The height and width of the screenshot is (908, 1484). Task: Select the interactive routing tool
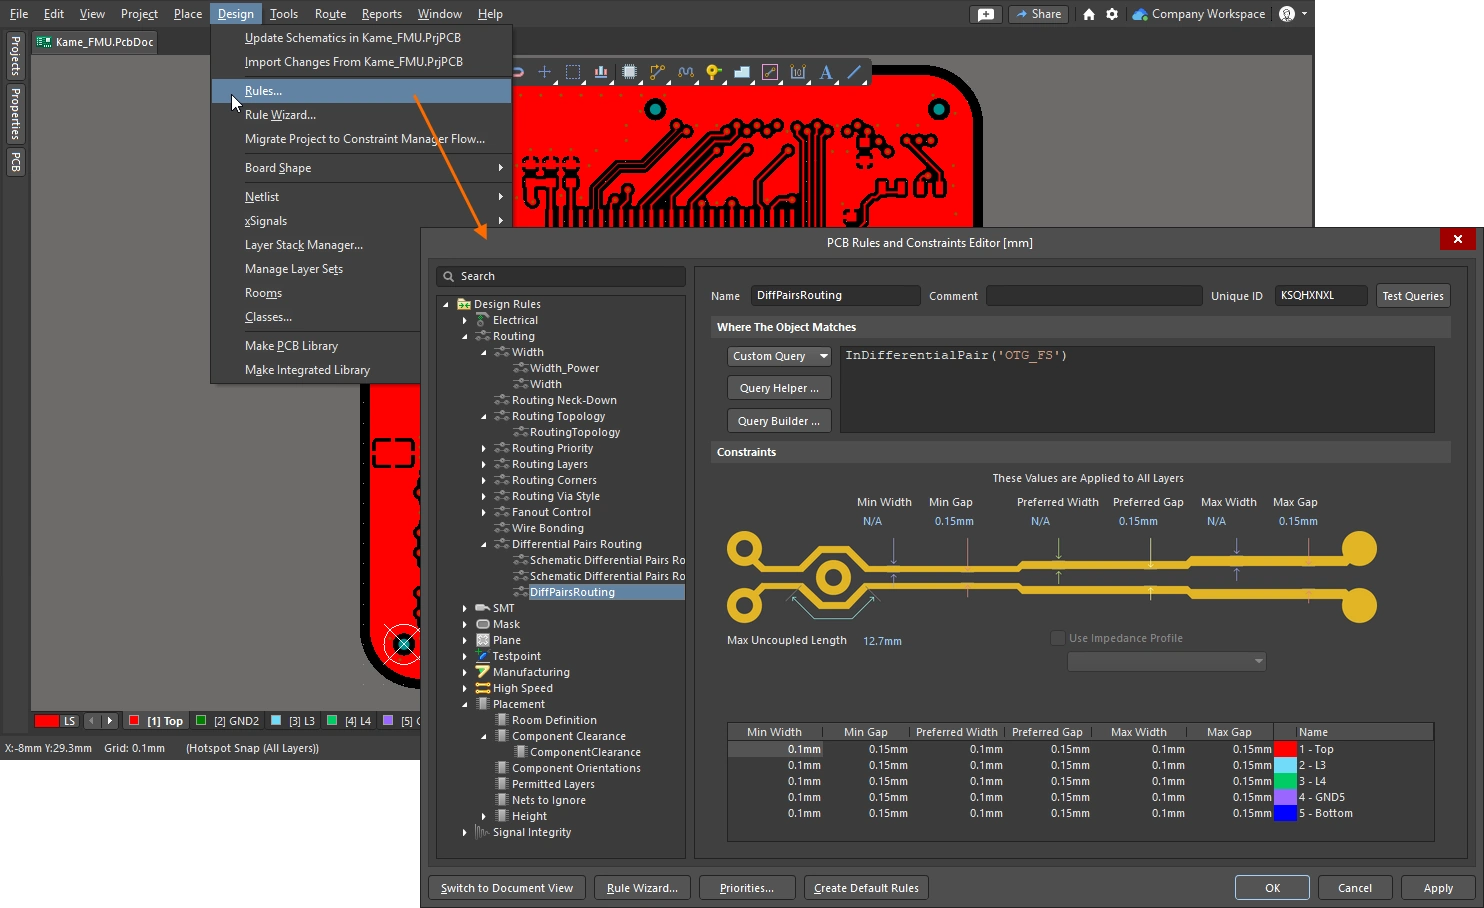657,72
